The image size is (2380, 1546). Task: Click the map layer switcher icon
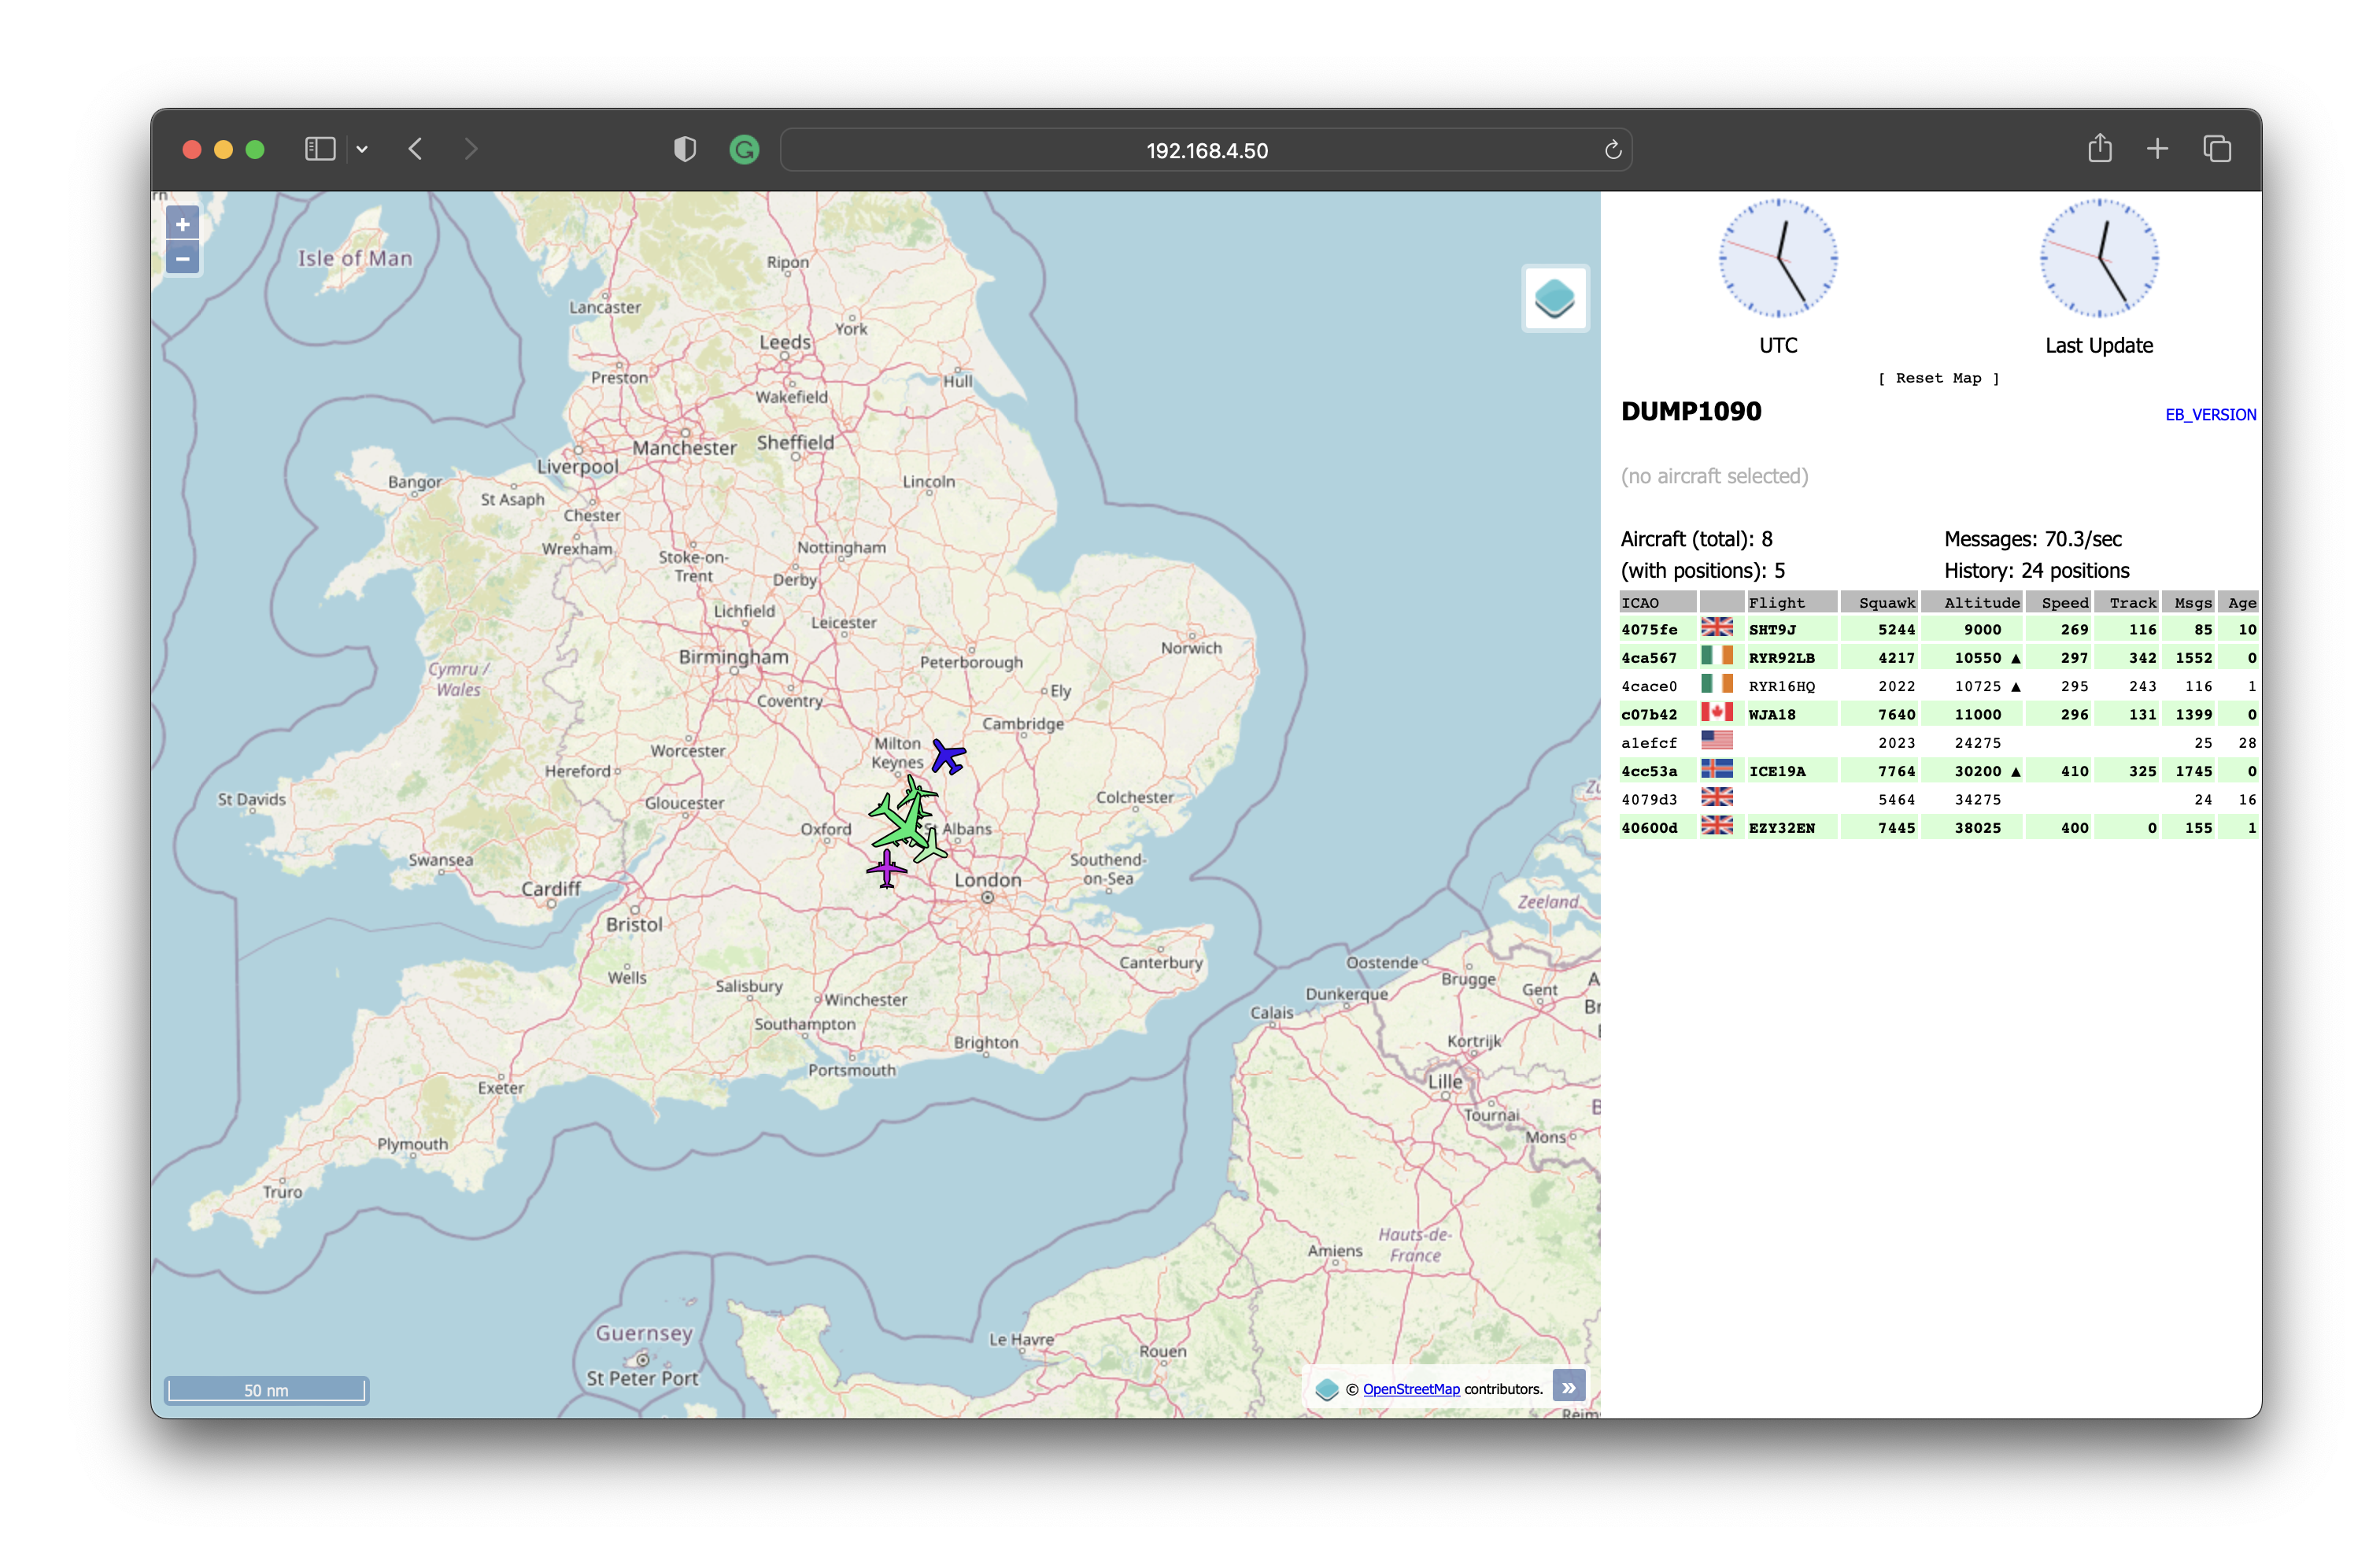coord(1554,297)
